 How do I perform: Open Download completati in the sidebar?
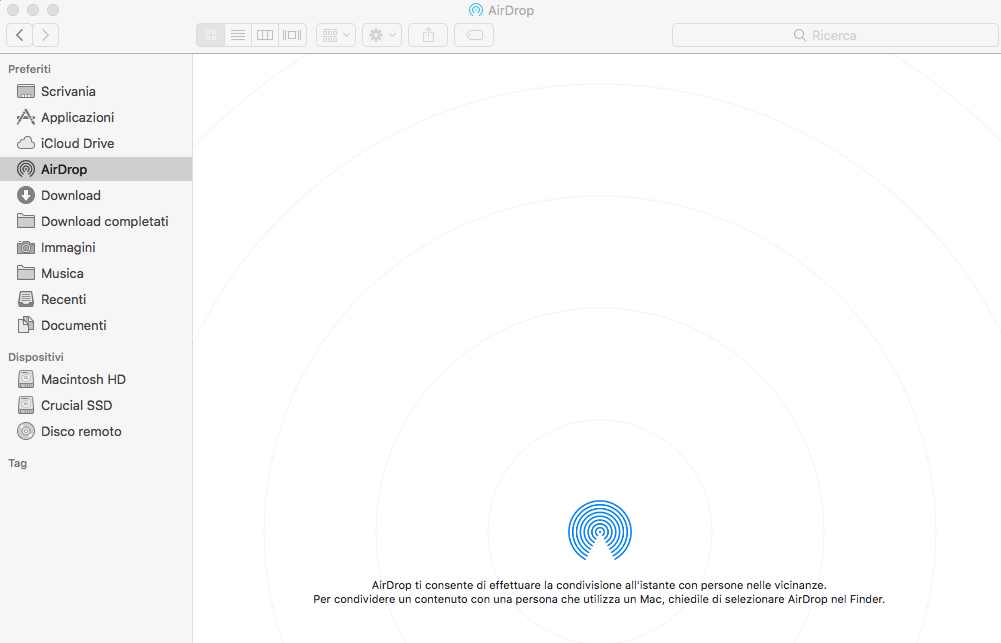pos(105,222)
